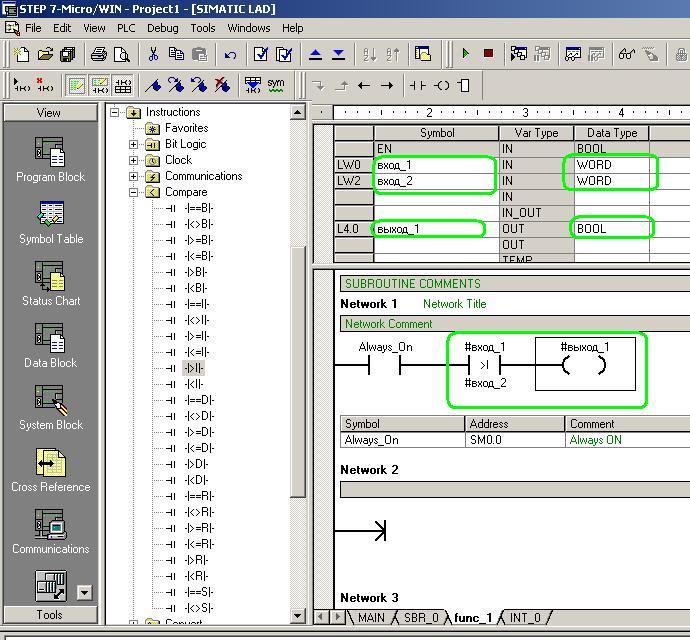
Task: Toggle the symbol information table view button
Action: point(123,85)
